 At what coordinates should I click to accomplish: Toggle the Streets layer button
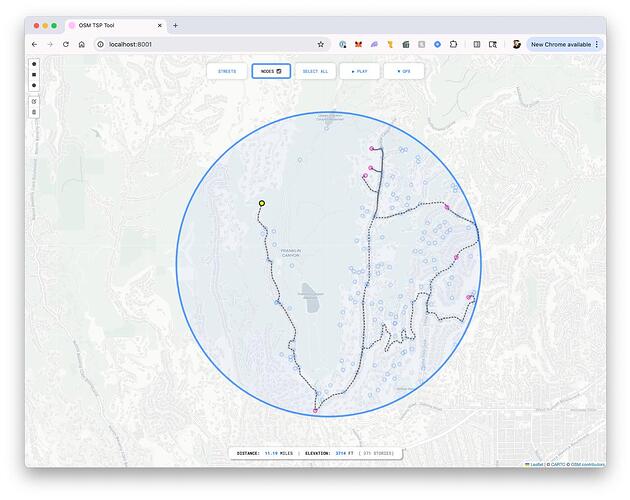coord(227,71)
